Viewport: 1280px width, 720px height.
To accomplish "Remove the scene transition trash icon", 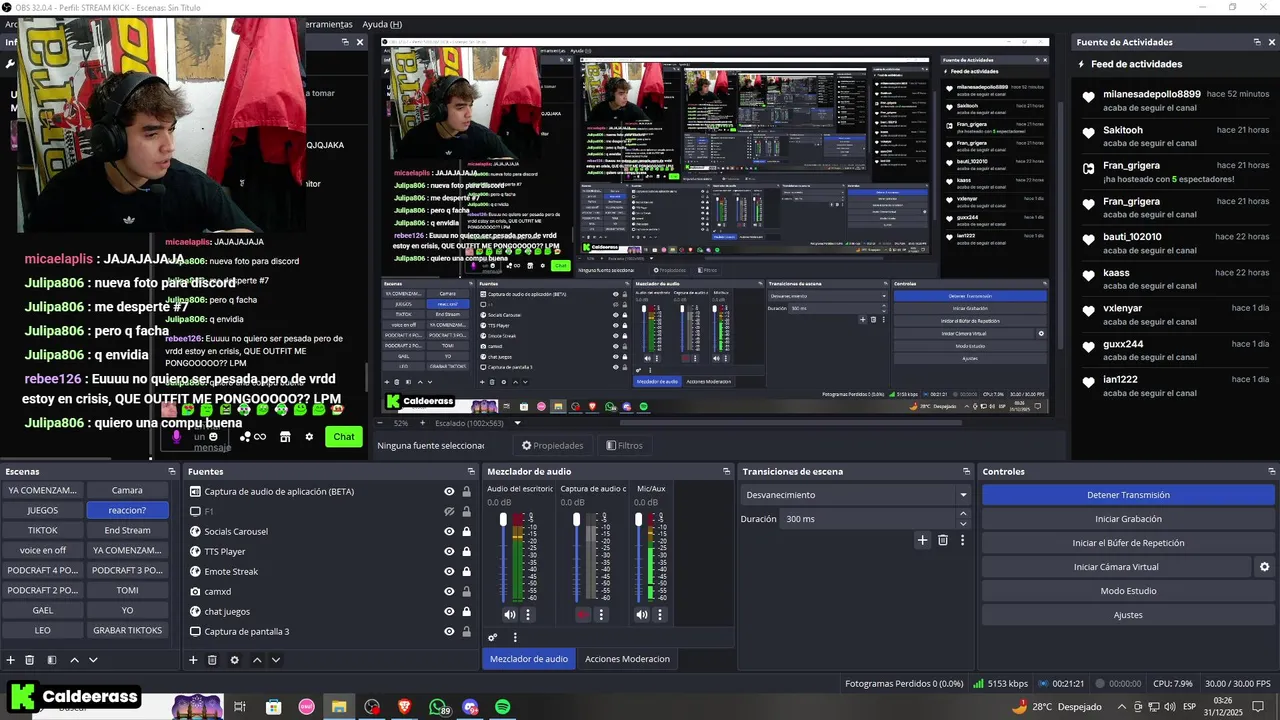I will pos(943,540).
